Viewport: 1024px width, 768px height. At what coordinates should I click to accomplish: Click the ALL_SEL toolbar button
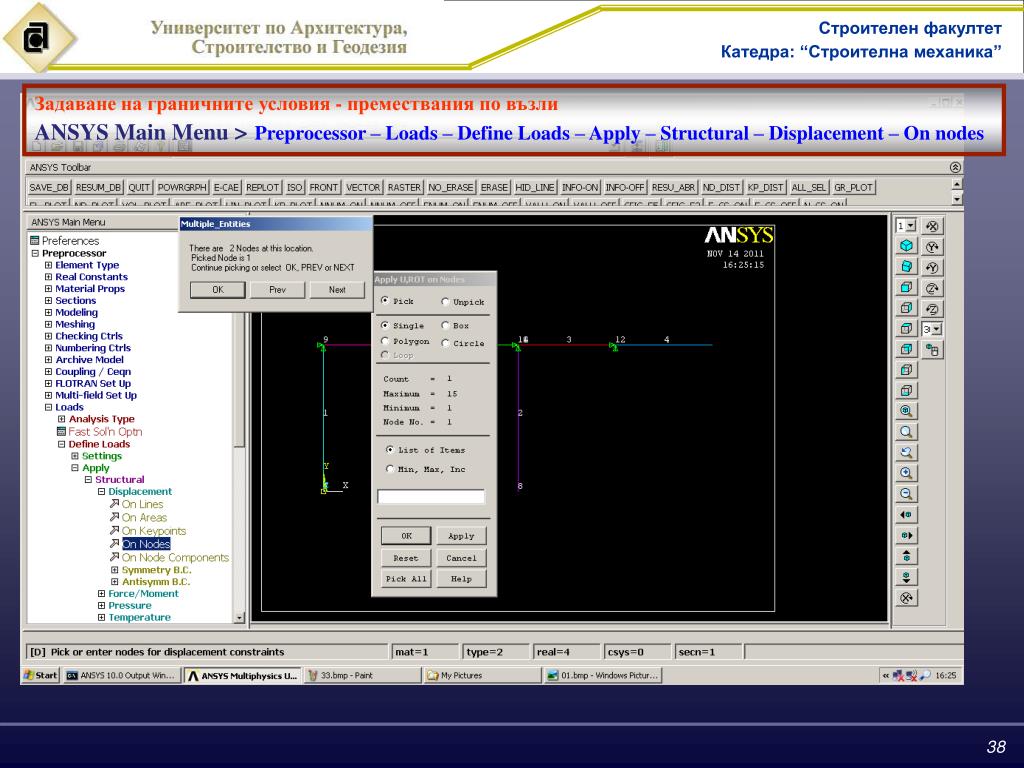(x=808, y=187)
